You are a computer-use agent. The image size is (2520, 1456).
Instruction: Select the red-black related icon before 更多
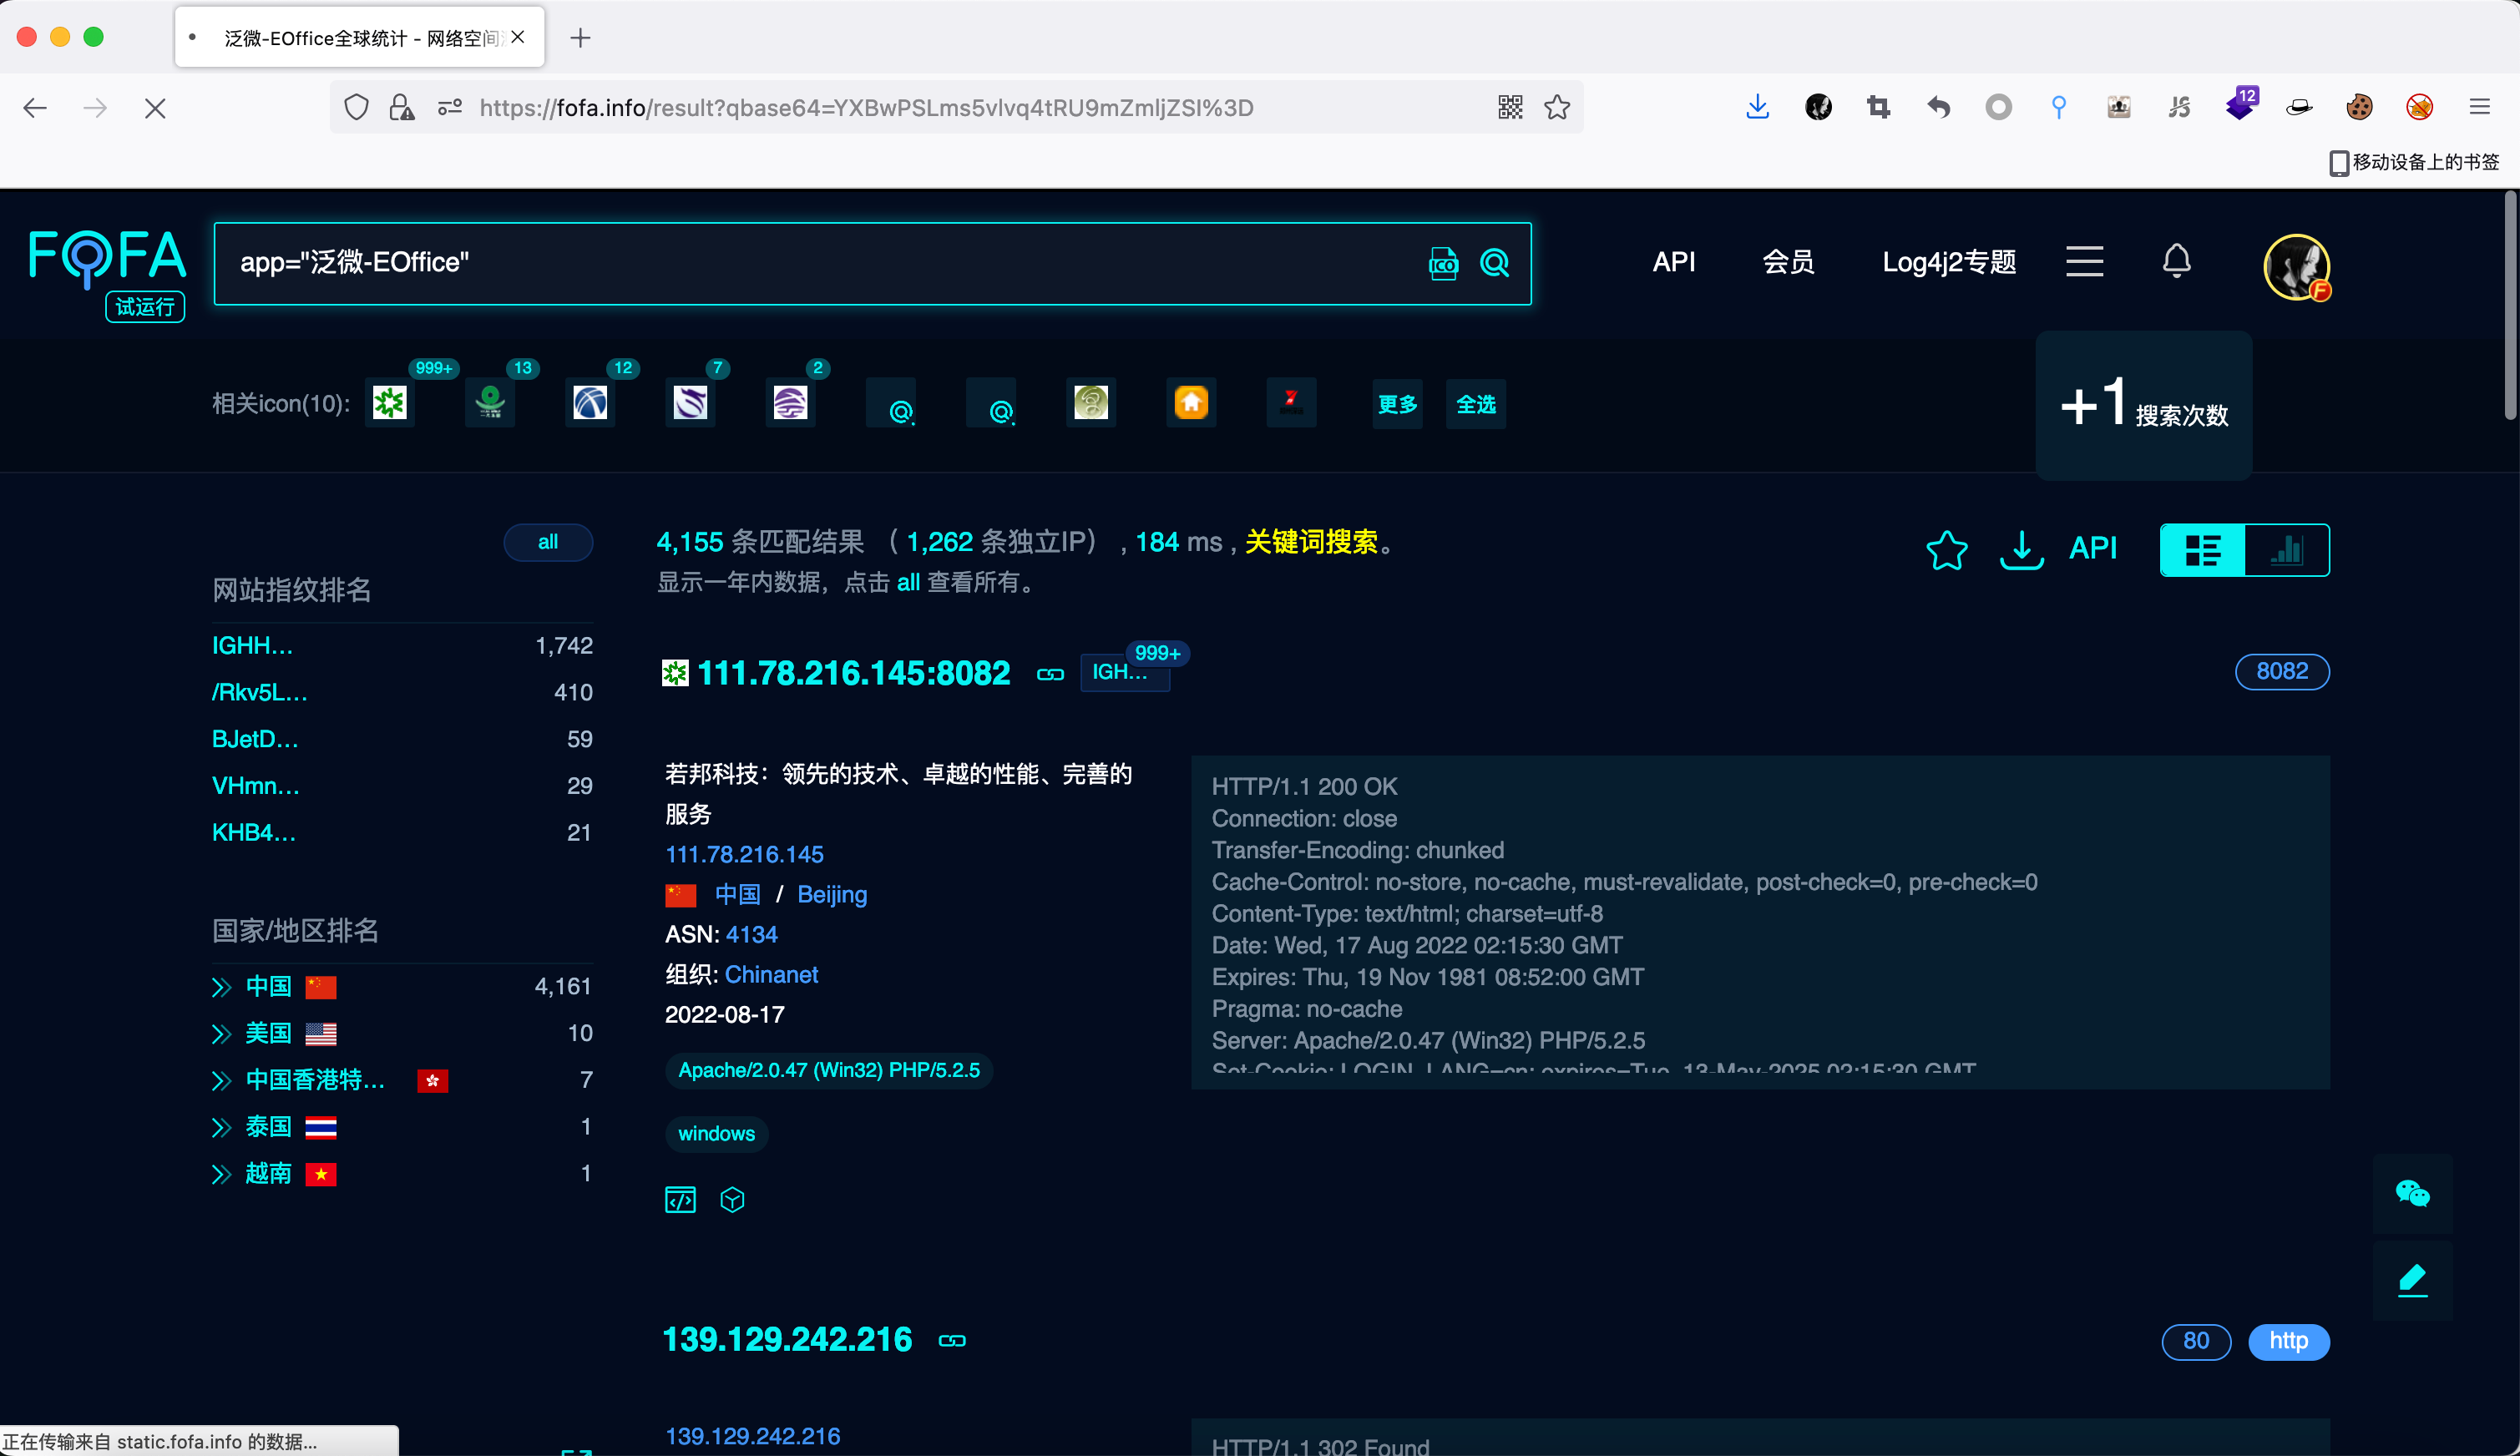click(1291, 403)
